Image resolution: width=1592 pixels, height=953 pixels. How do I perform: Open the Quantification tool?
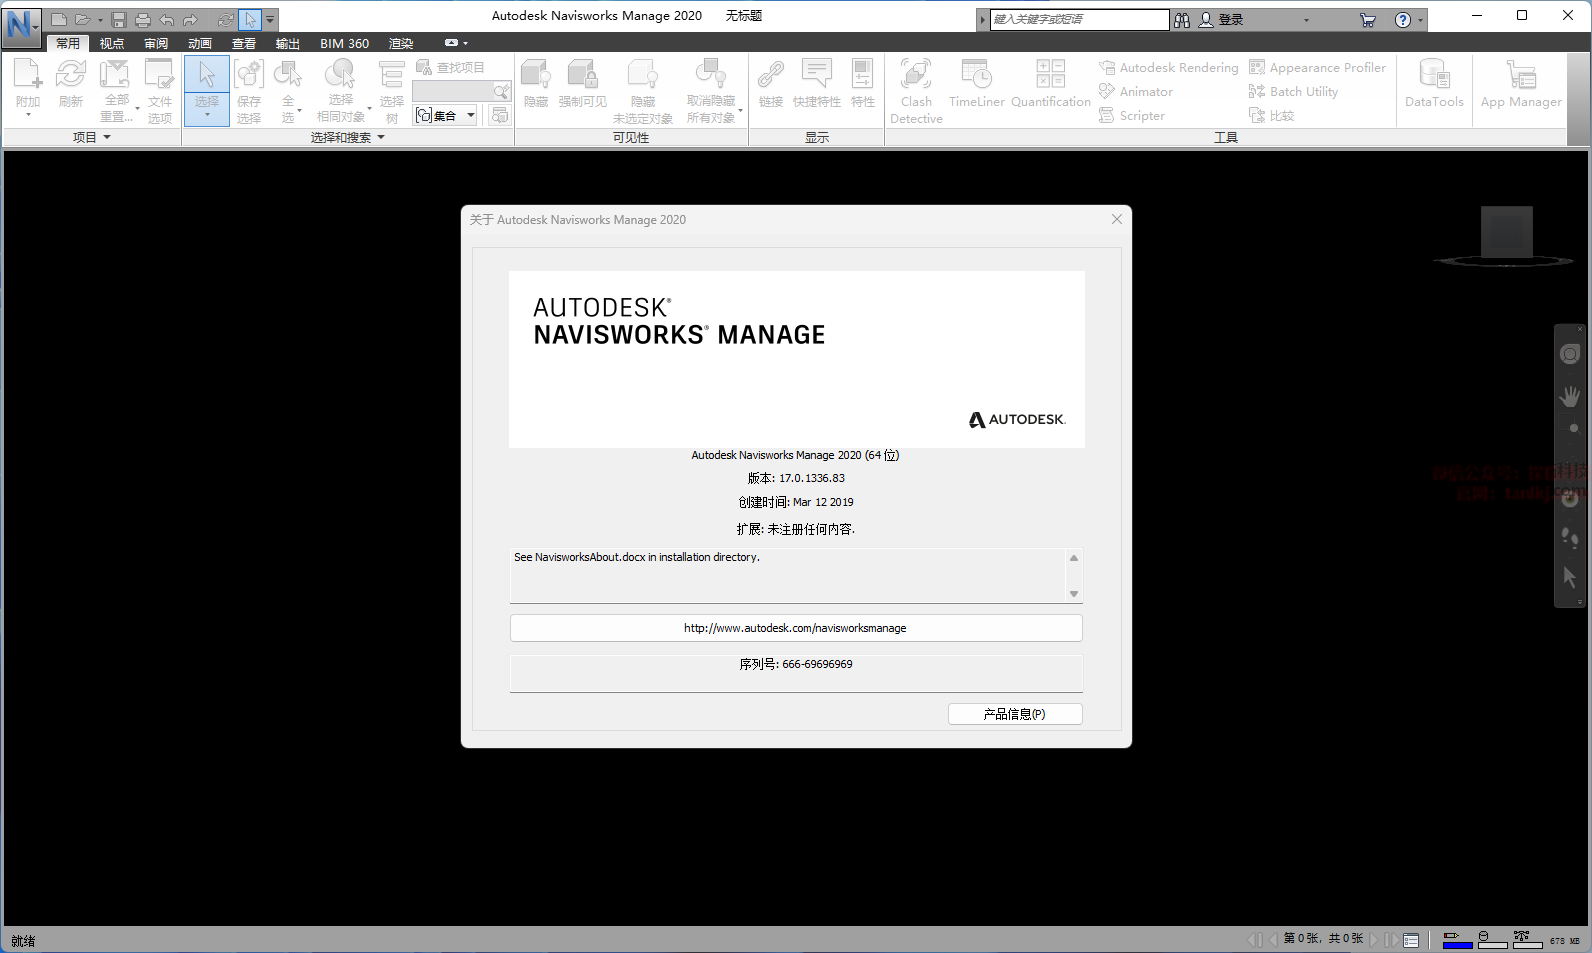1050,84
